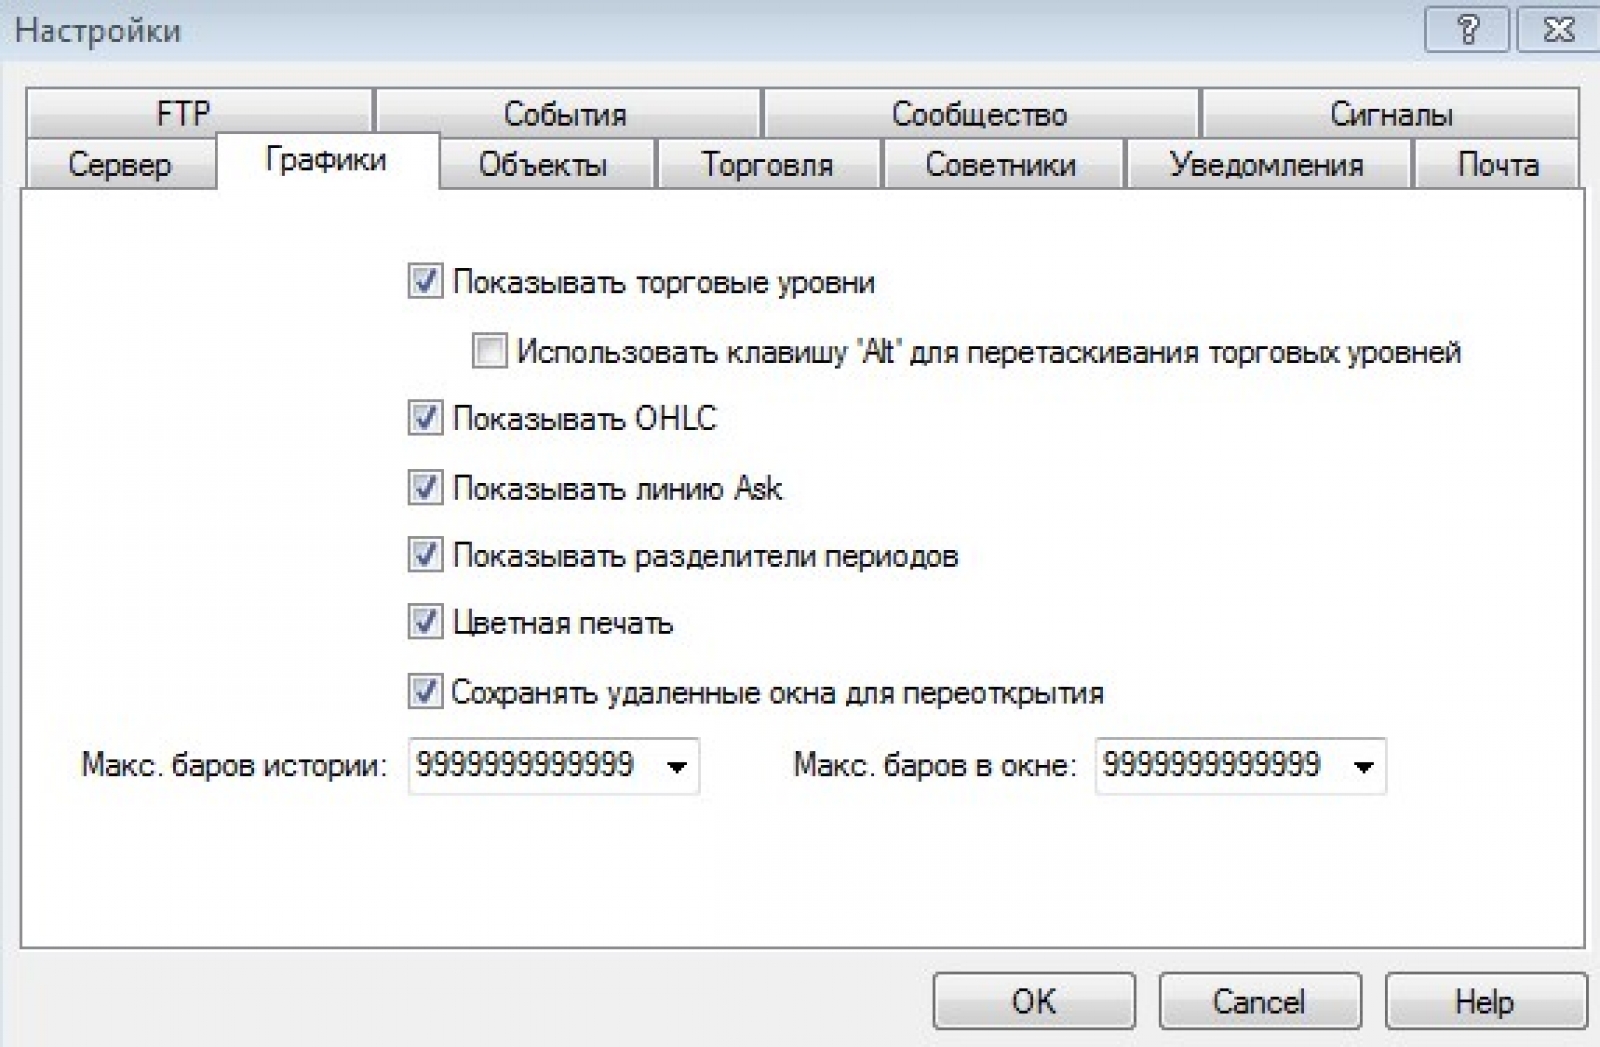This screenshot has width=1600, height=1047.
Task: Toggle Показывать линию Ask checkbox
Action: pos(425,488)
